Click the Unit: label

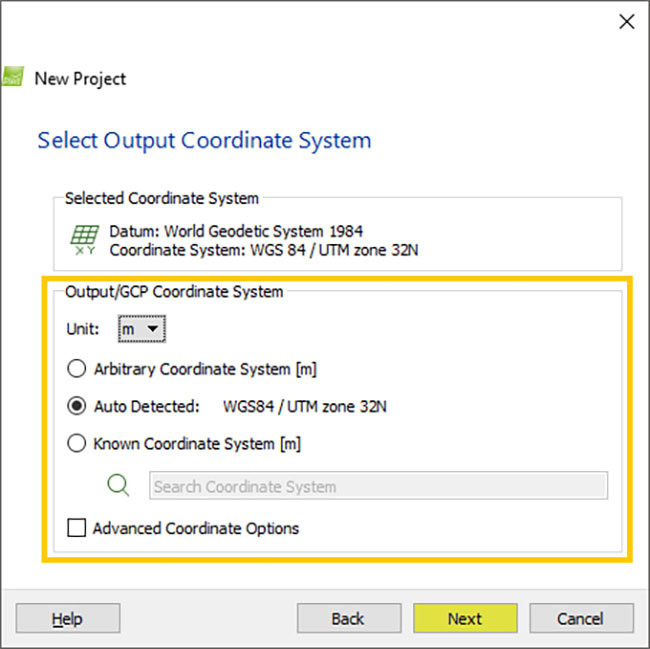coord(83,329)
